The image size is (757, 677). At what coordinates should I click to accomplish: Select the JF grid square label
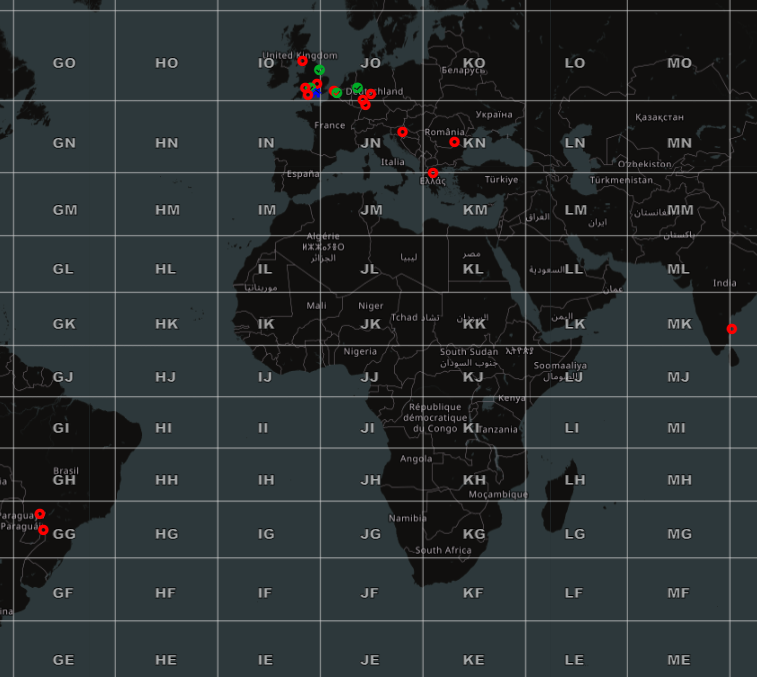(x=369, y=593)
